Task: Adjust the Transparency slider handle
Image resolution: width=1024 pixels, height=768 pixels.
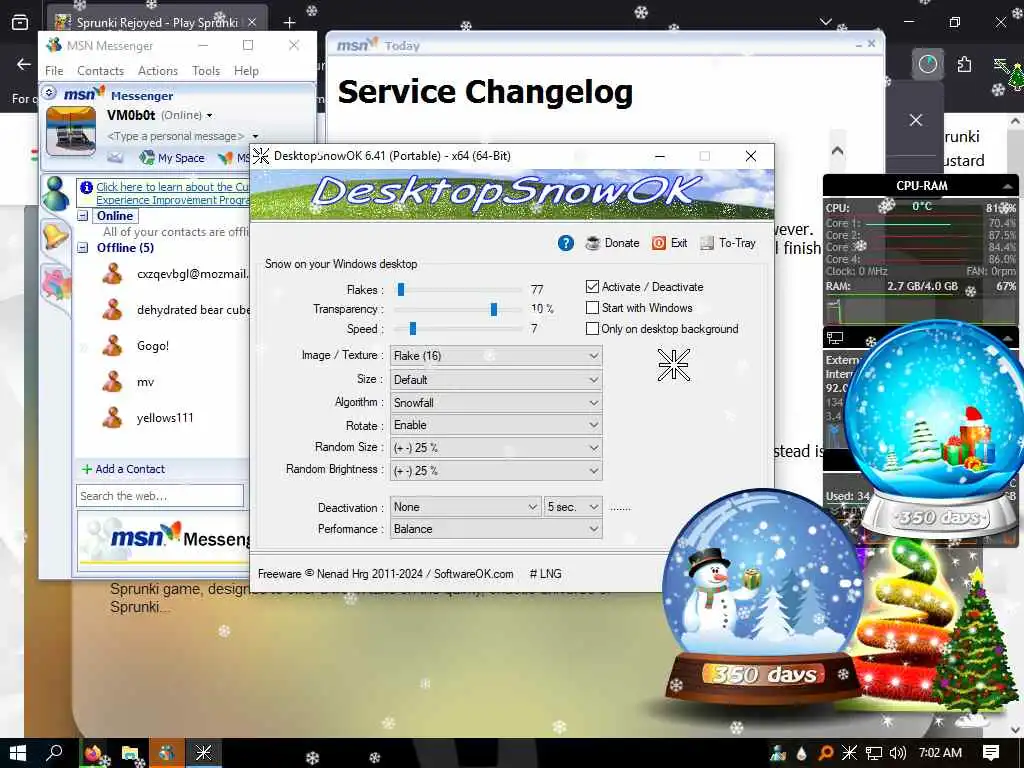Action: coord(494,309)
